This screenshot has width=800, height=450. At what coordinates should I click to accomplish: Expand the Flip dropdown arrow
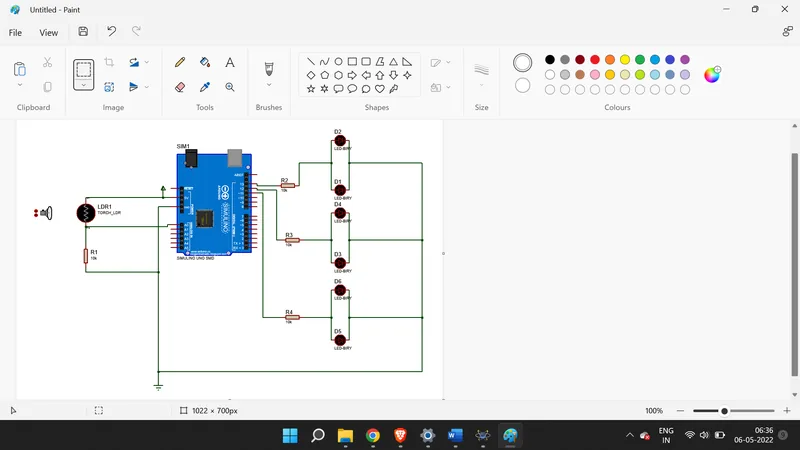(146, 87)
